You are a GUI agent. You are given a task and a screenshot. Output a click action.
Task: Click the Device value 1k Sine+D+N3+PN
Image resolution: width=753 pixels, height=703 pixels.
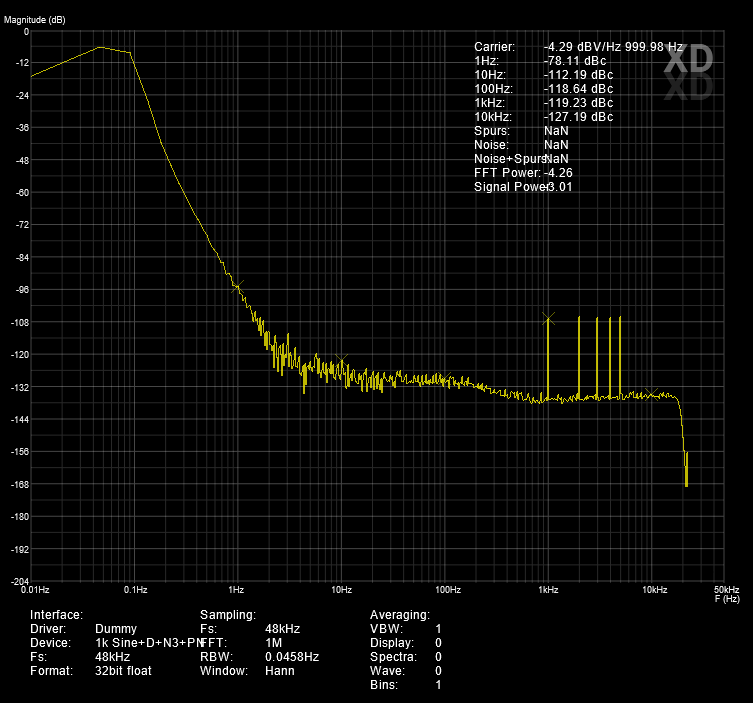149,642
